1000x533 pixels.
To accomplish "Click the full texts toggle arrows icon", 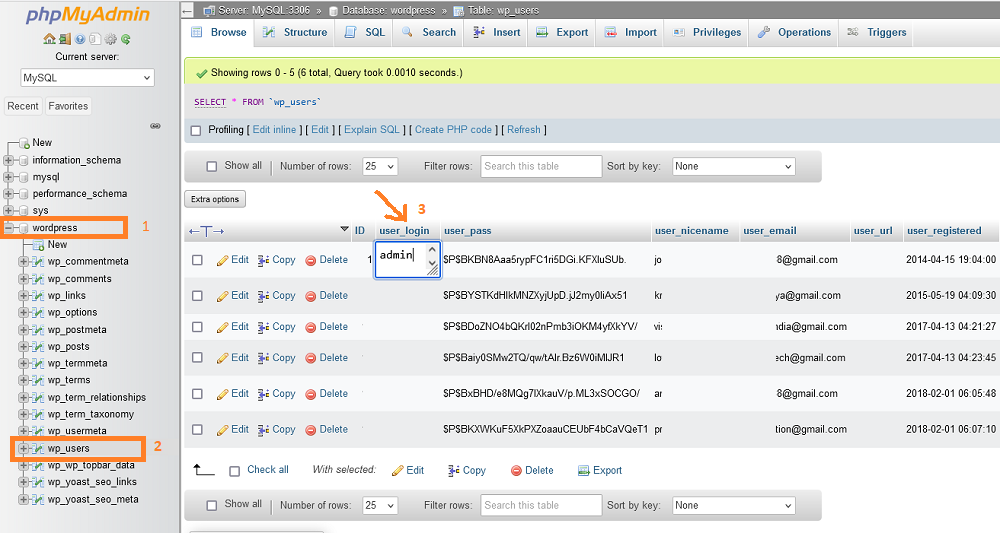I will point(206,231).
